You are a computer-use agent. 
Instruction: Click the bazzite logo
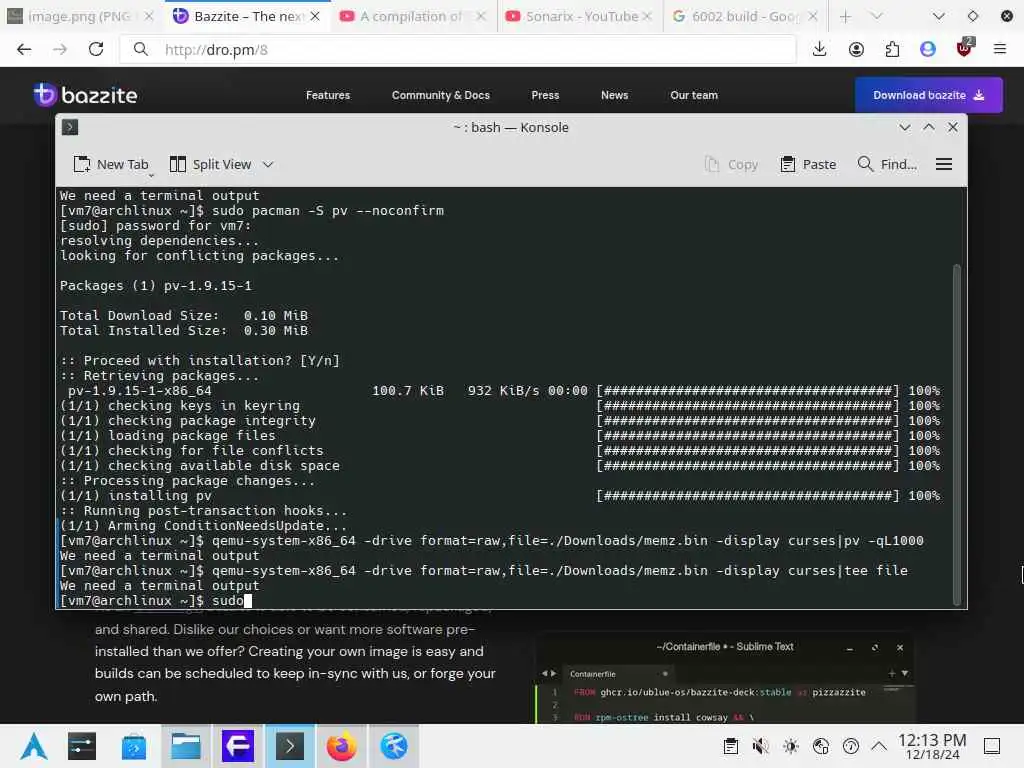tap(86, 95)
